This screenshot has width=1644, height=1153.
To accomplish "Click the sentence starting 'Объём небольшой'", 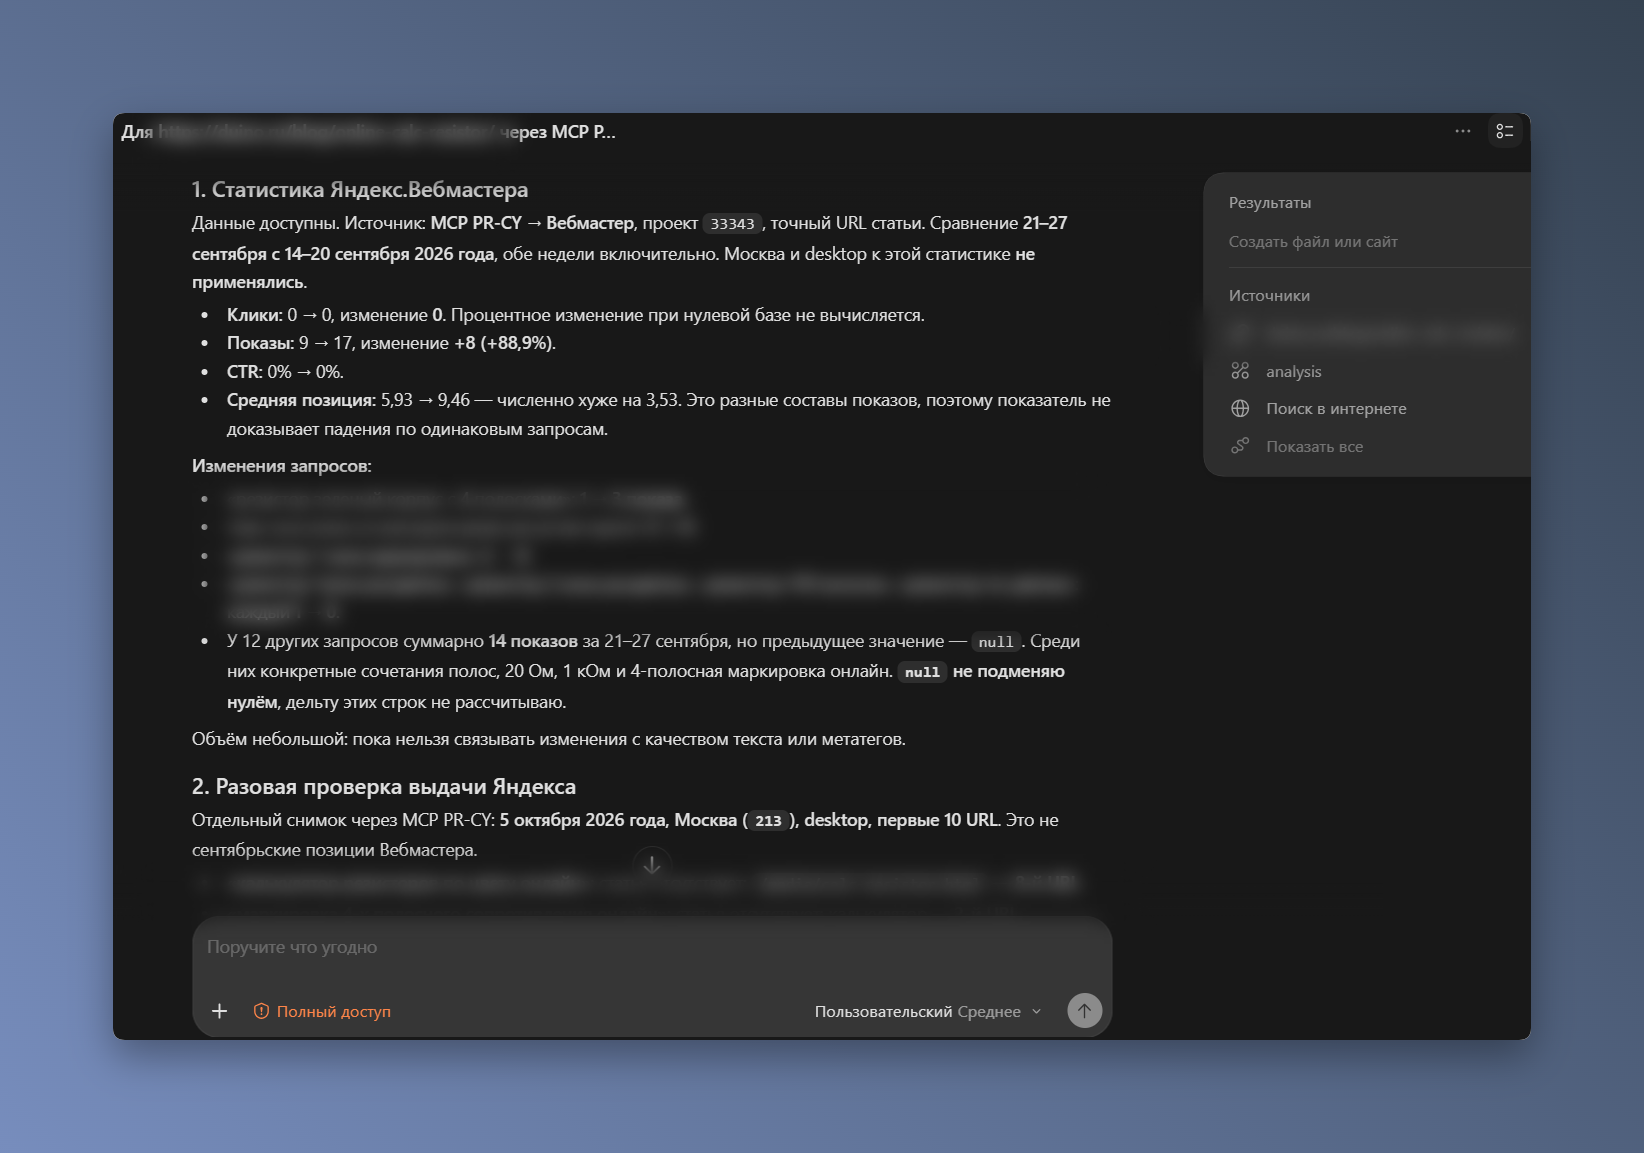I will pyautogui.click(x=549, y=739).
